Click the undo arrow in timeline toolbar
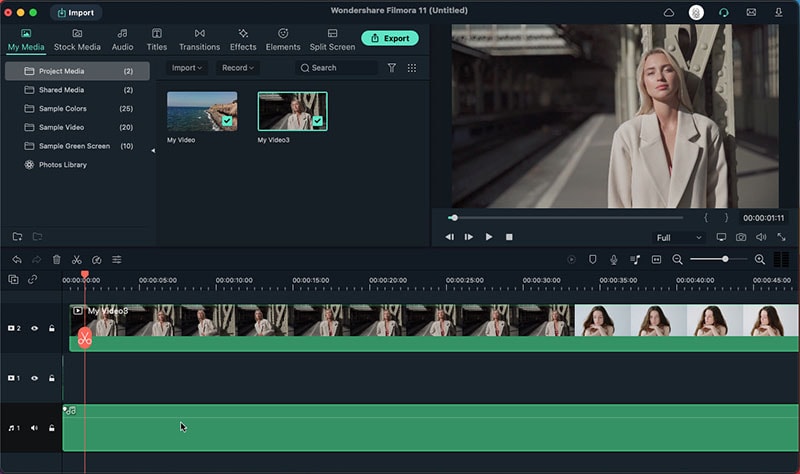The height and width of the screenshot is (474, 800). [17, 260]
